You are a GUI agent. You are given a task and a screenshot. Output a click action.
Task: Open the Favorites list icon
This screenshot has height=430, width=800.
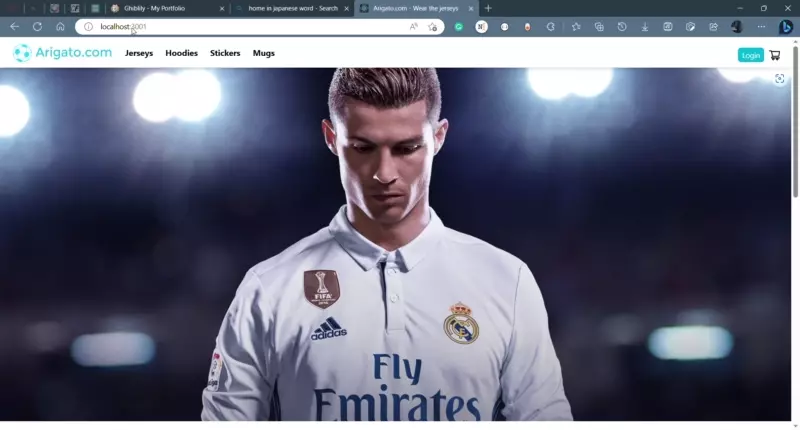pos(576,27)
